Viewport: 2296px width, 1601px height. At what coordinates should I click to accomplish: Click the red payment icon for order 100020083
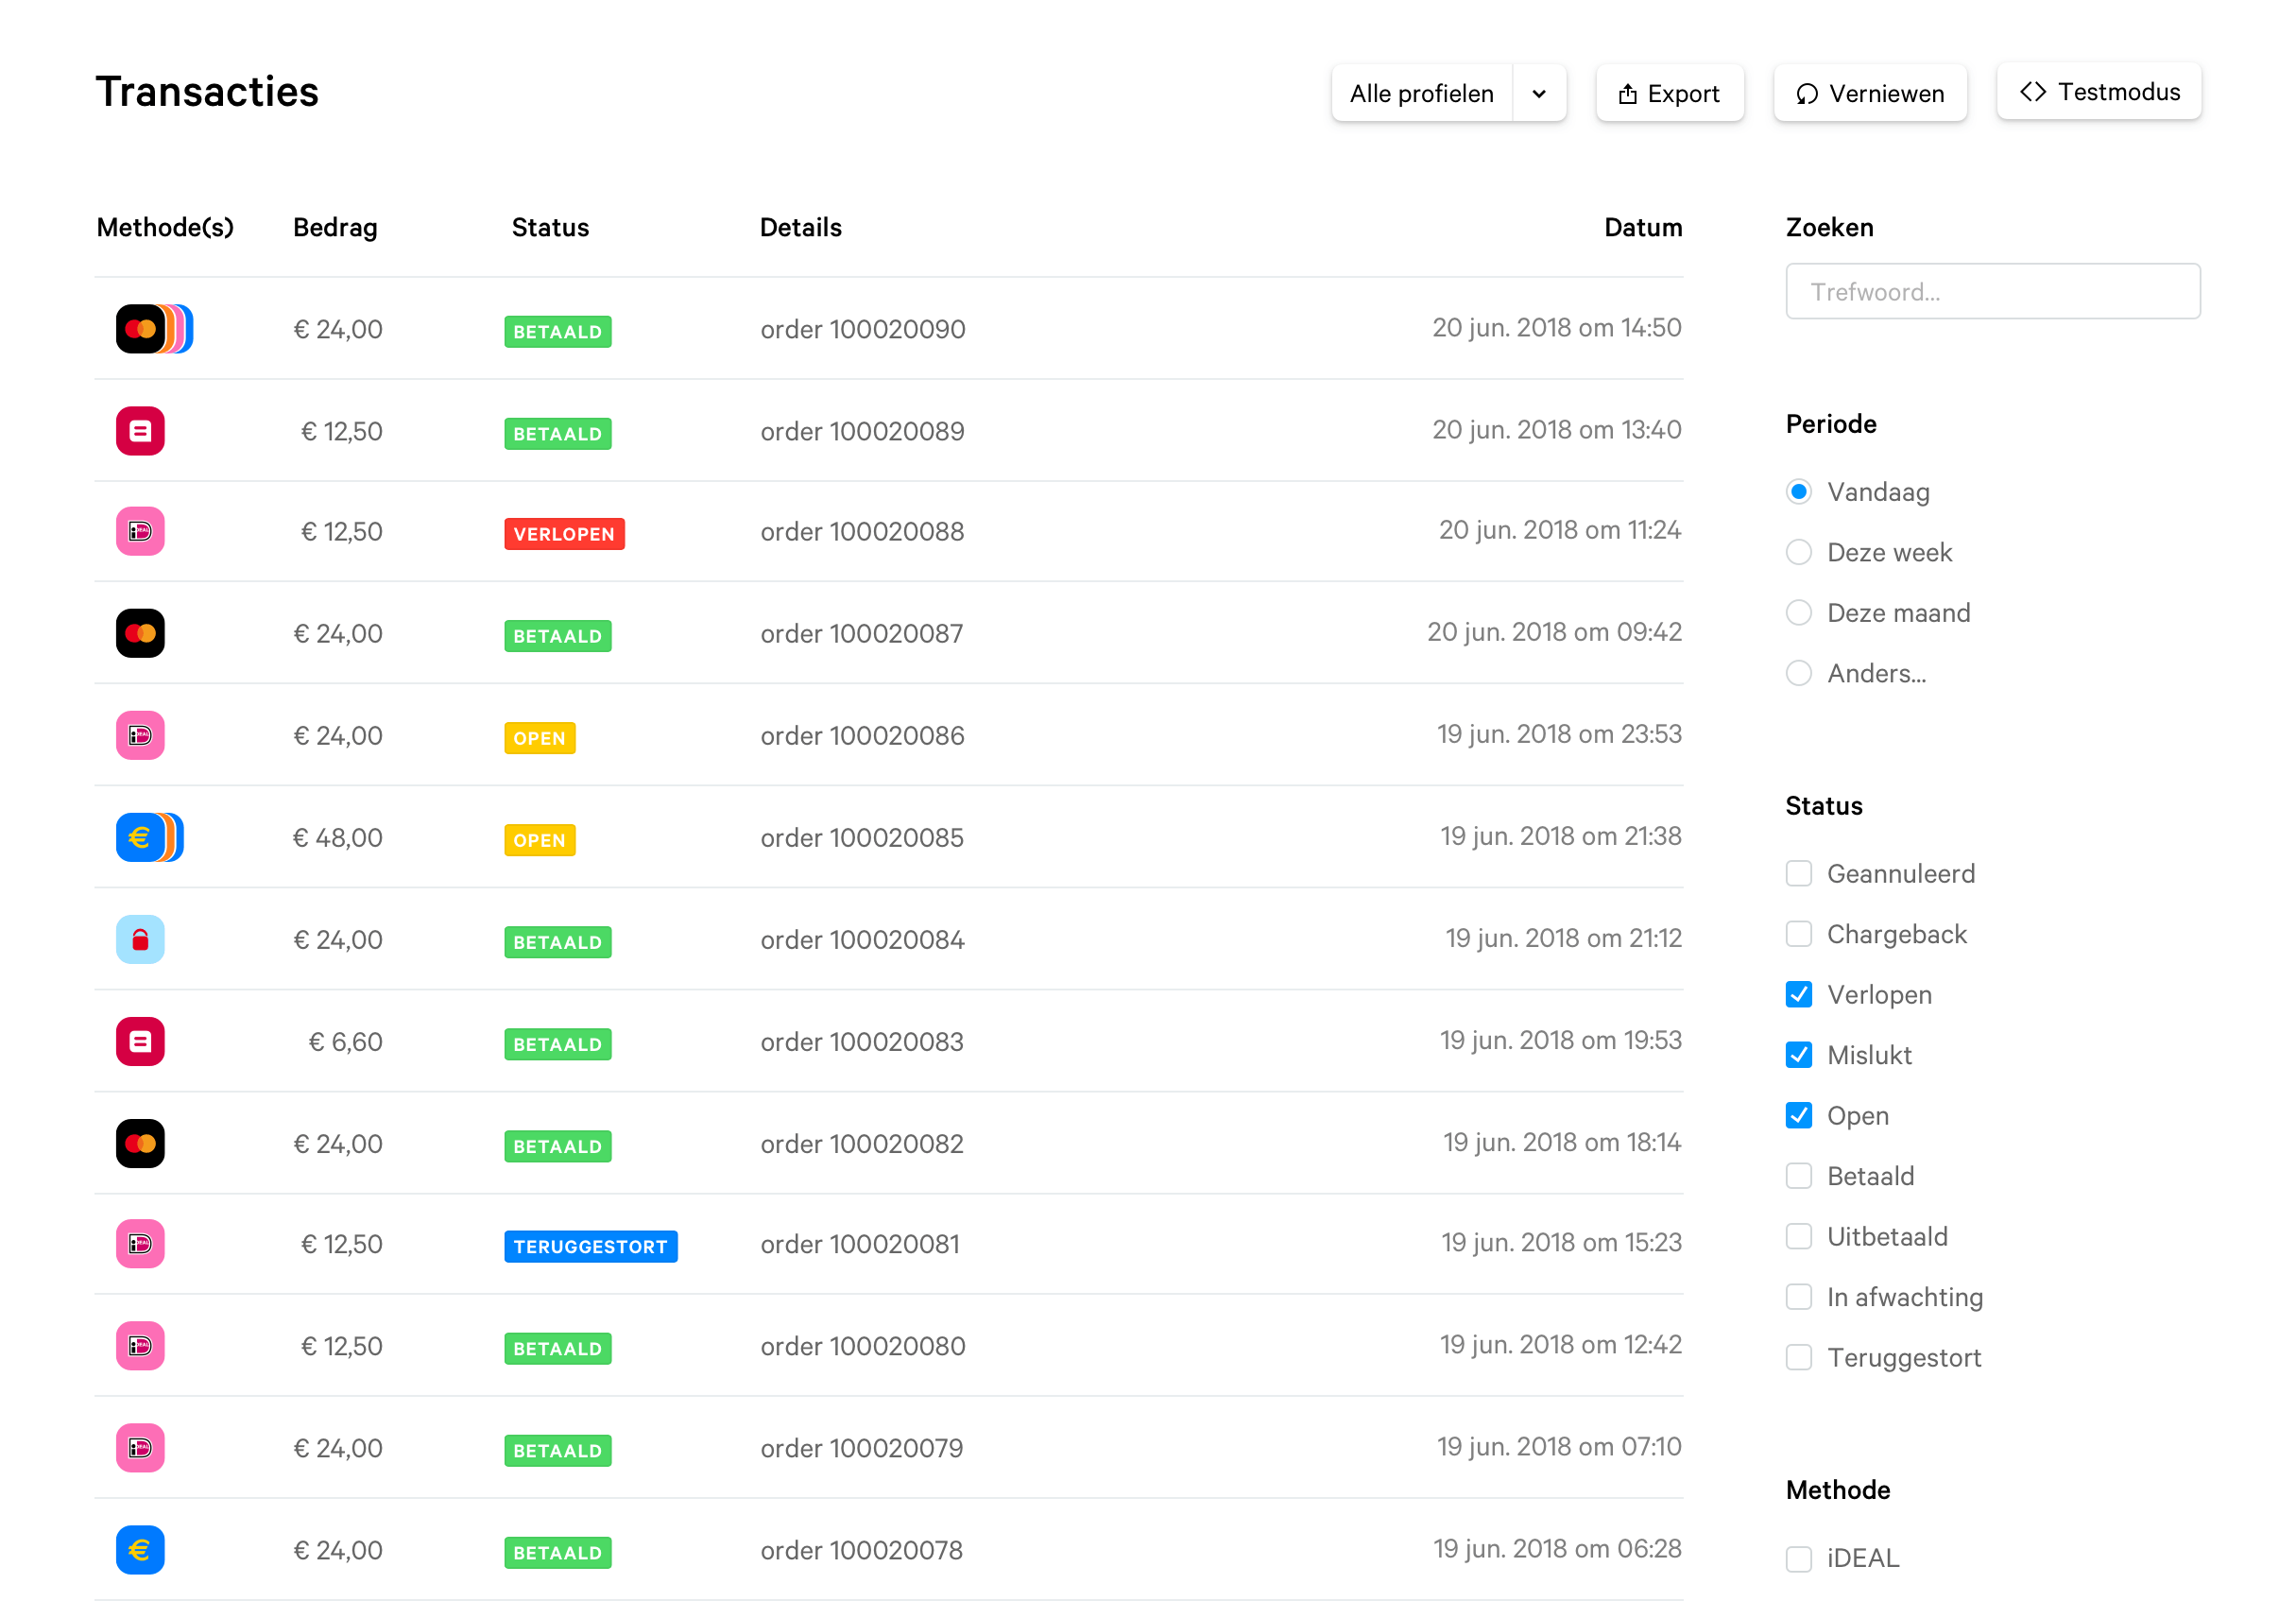pyautogui.click(x=140, y=1041)
